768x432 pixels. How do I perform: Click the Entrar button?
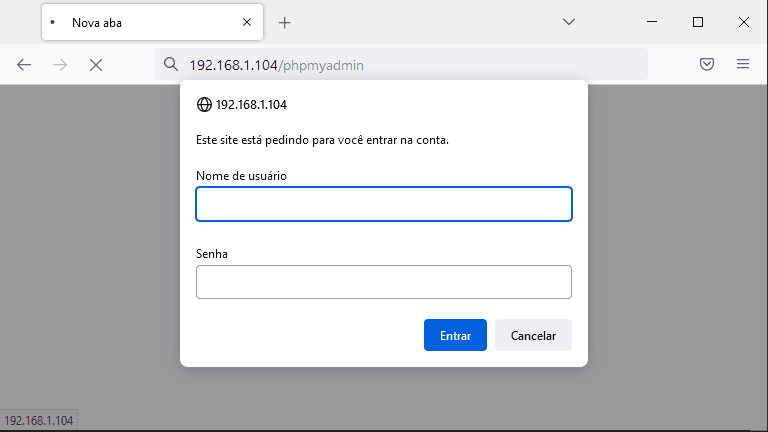tap(455, 336)
